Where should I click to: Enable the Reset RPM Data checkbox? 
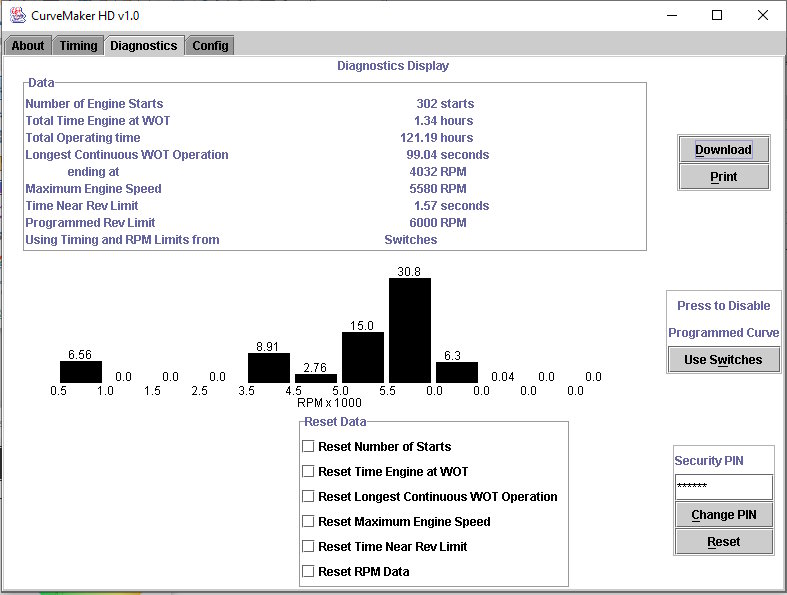coord(308,571)
